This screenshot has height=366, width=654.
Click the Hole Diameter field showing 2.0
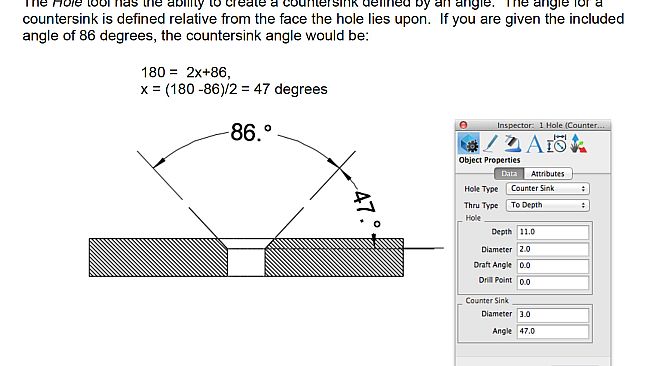coord(553,249)
